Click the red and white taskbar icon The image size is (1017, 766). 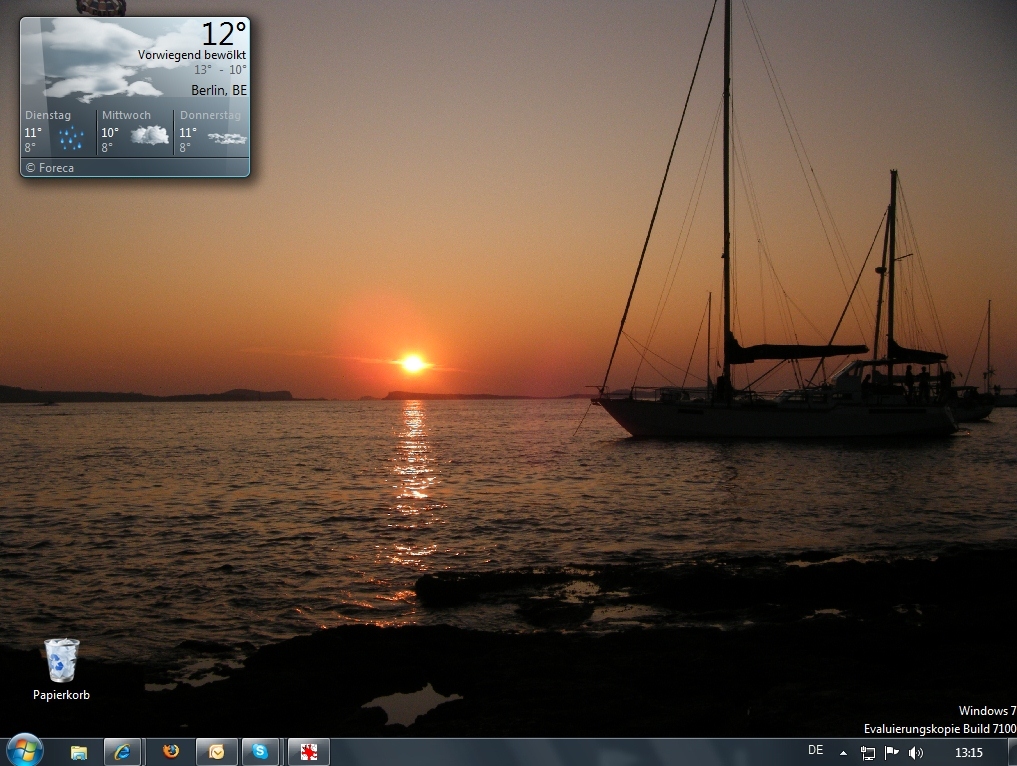coord(309,751)
